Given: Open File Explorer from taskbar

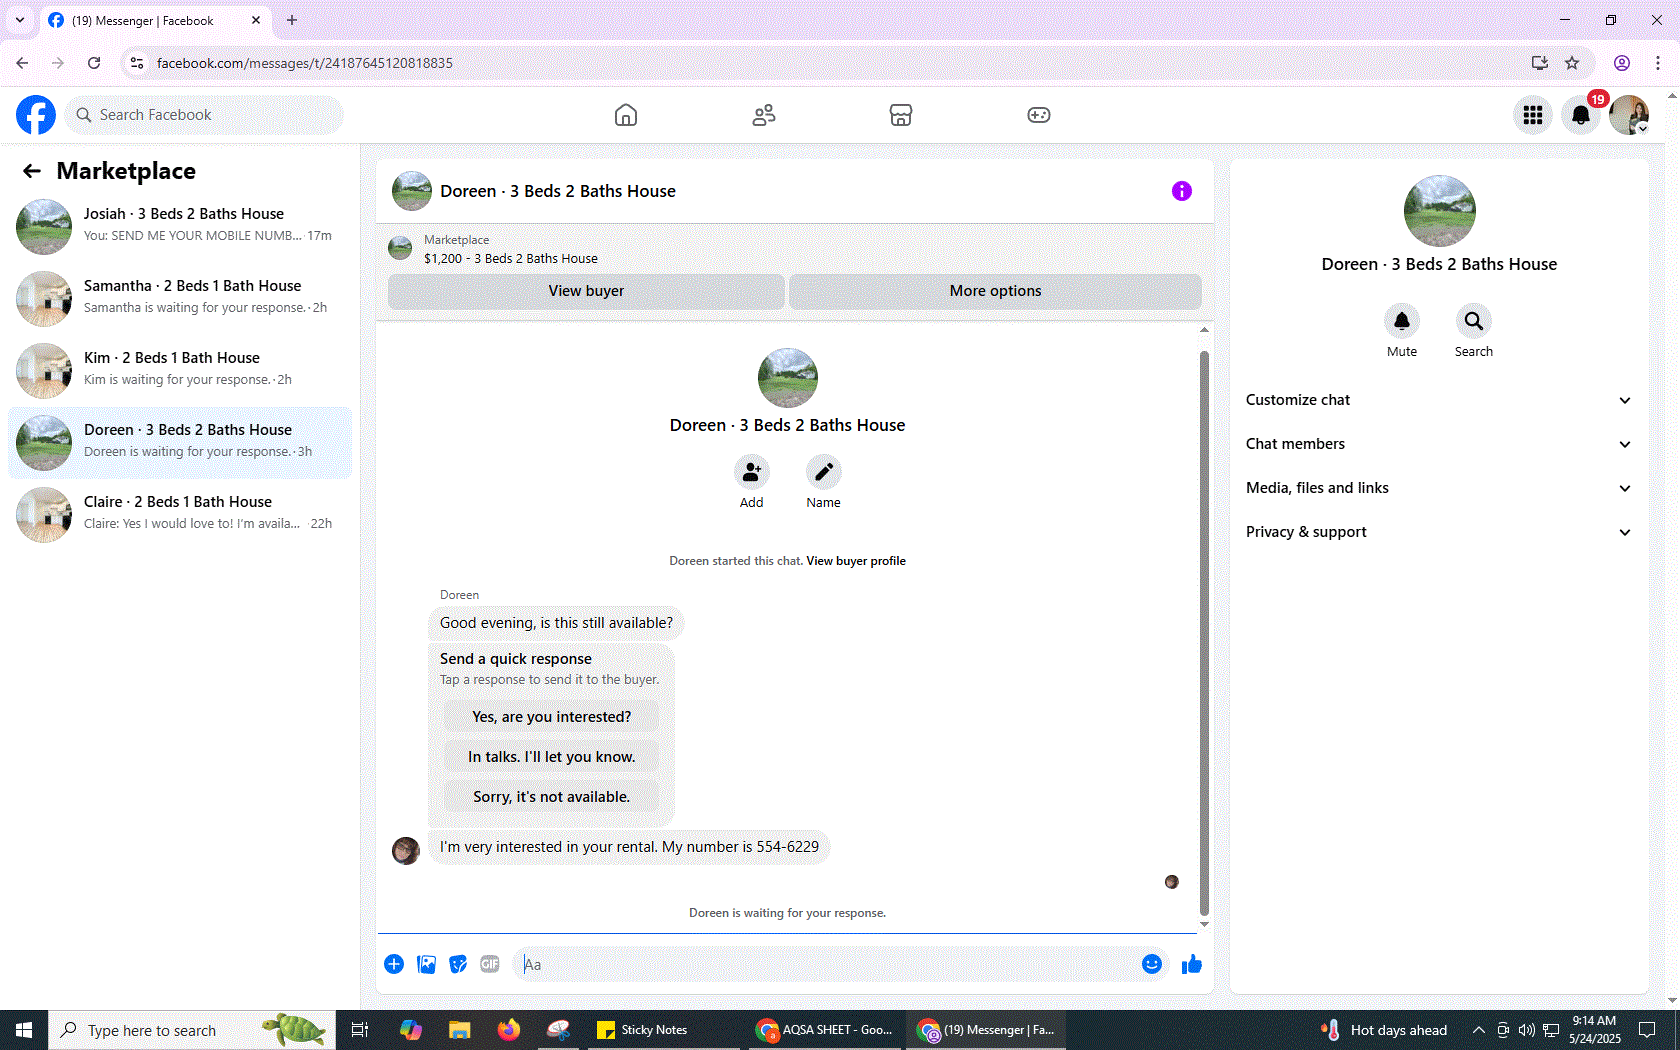Looking at the screenshot, I should pyautogui.click(x=459, y=1030).
